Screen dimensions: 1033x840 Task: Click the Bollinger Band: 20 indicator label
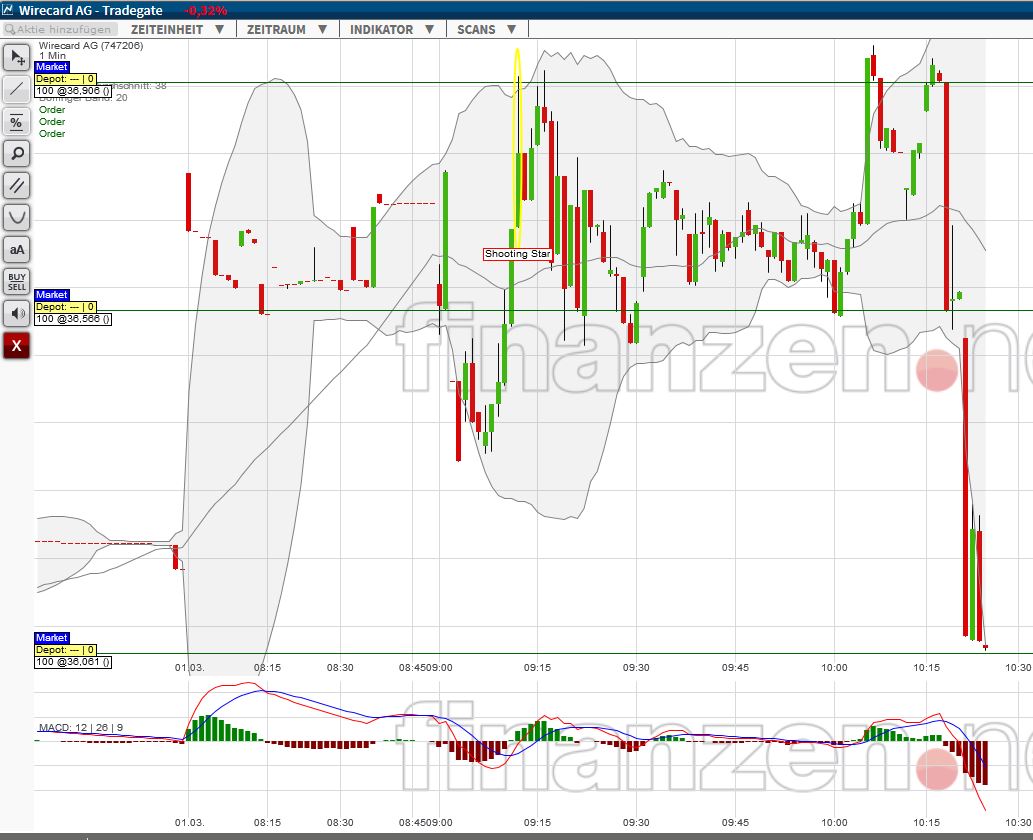[83, 98]
